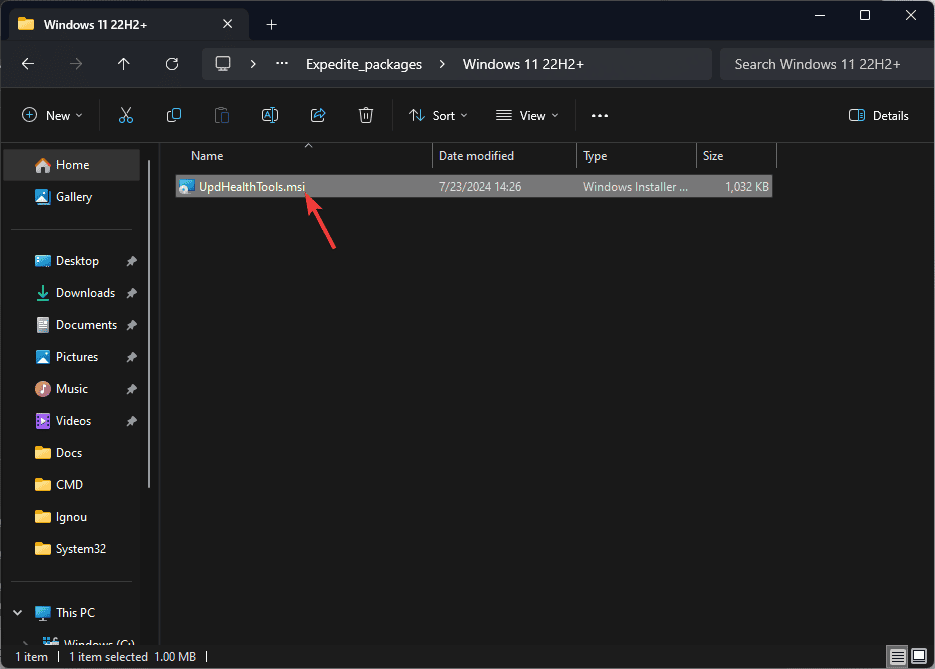Click Windows 11 22H2+ breadcrumb
The height and width of the screenshot is (669, 935).
[x=523, y=64]
